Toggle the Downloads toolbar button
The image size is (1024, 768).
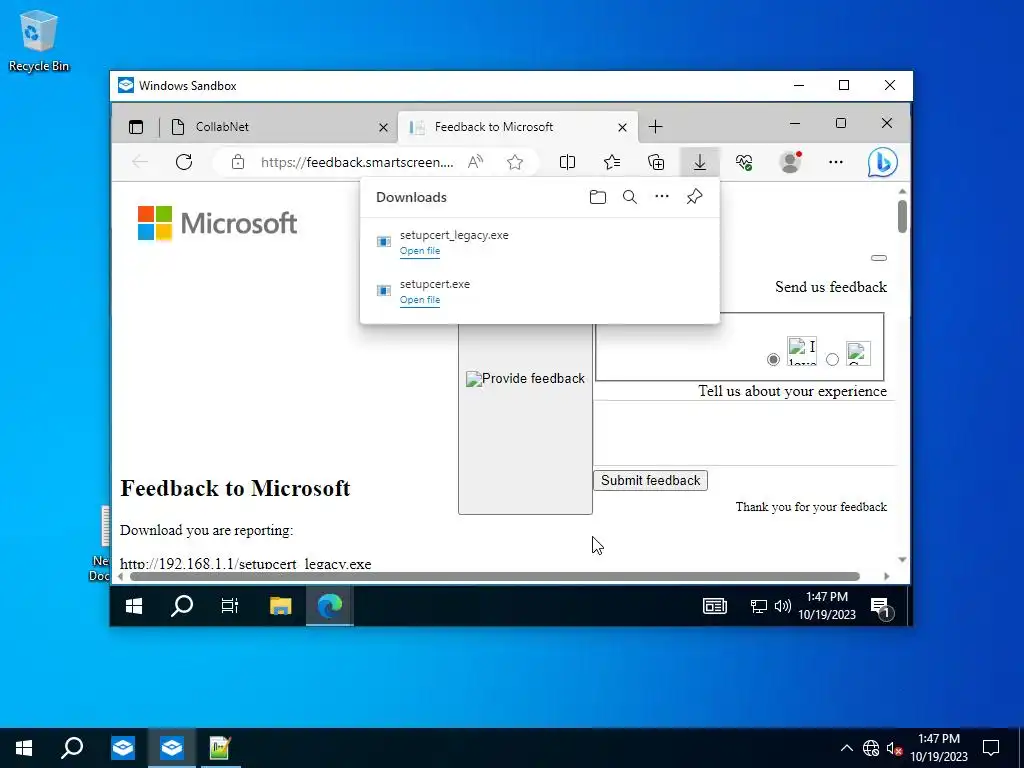coord(699,162)
